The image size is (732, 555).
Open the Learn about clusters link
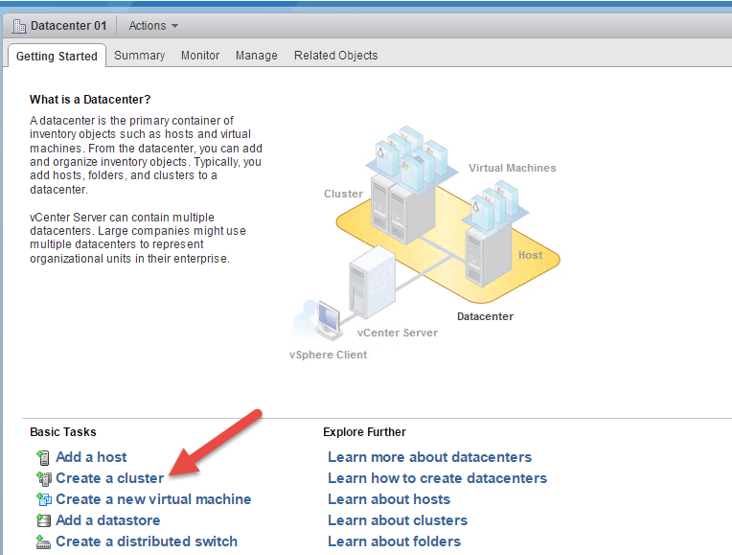click(397, 520)
